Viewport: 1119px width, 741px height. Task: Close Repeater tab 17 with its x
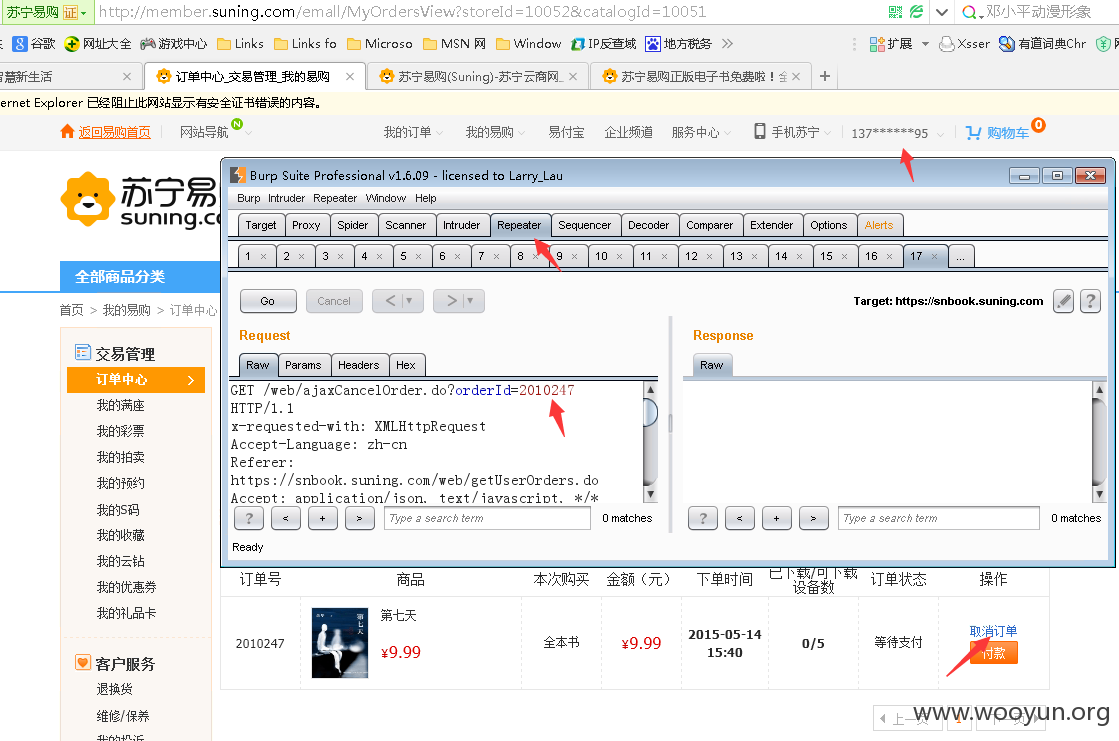(934, 256)
